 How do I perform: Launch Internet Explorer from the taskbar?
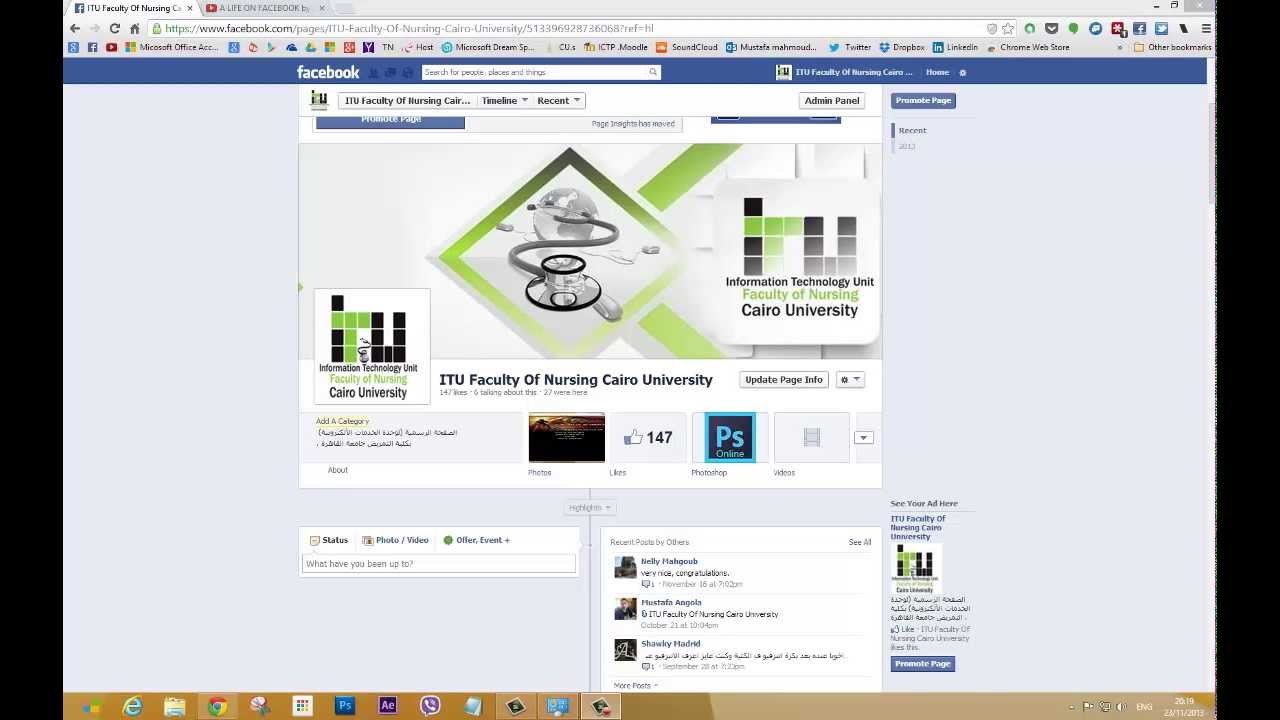132,706
